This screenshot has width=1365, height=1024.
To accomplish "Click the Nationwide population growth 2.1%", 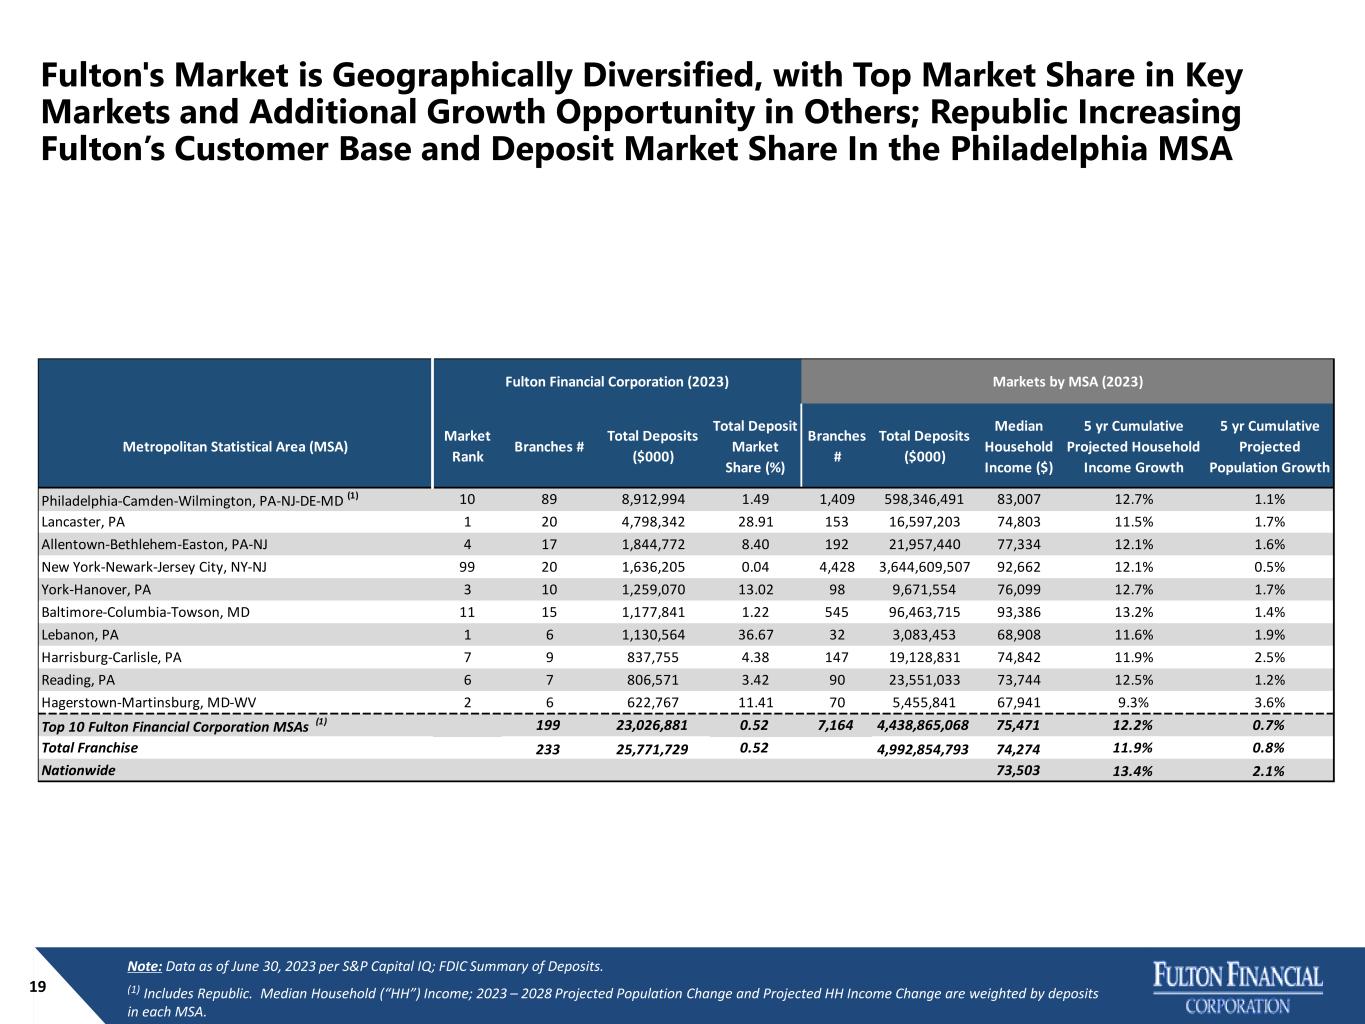I will pos(1269,771).
